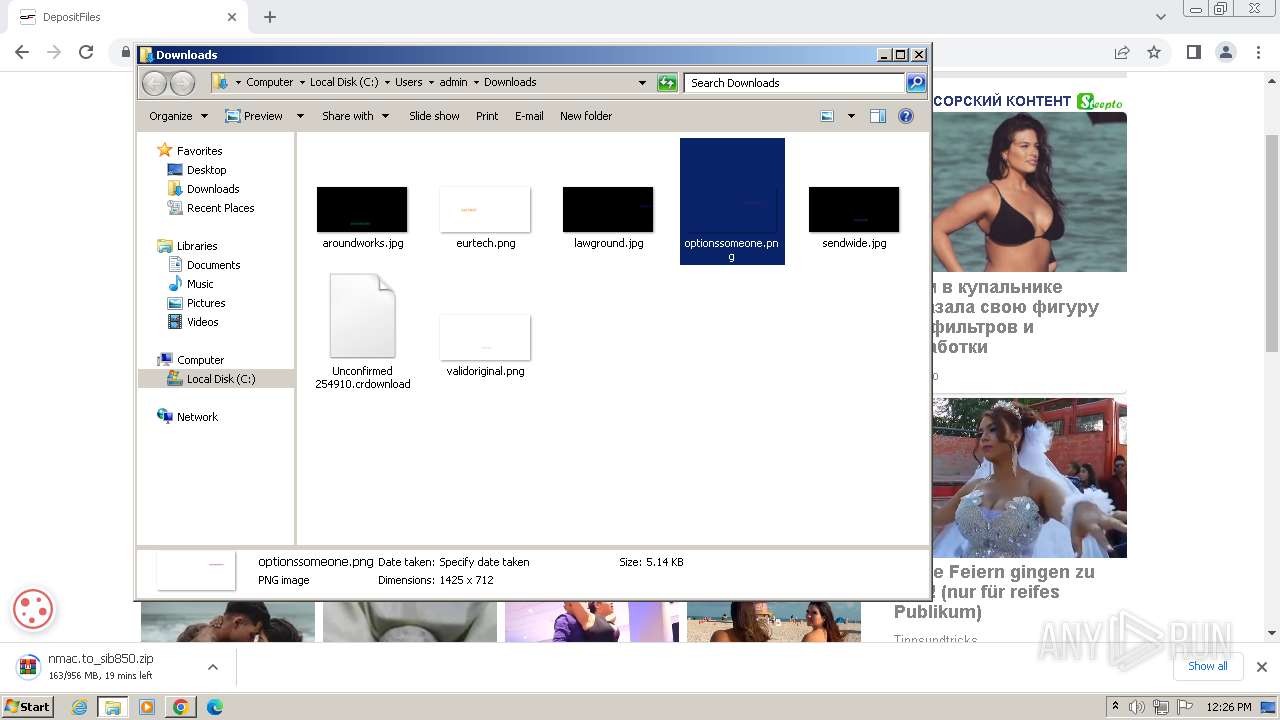Screen dimensions: 1280x720
Task: Click the Microsoft Edge taskbar icon
Action: (x=214, y=707)
